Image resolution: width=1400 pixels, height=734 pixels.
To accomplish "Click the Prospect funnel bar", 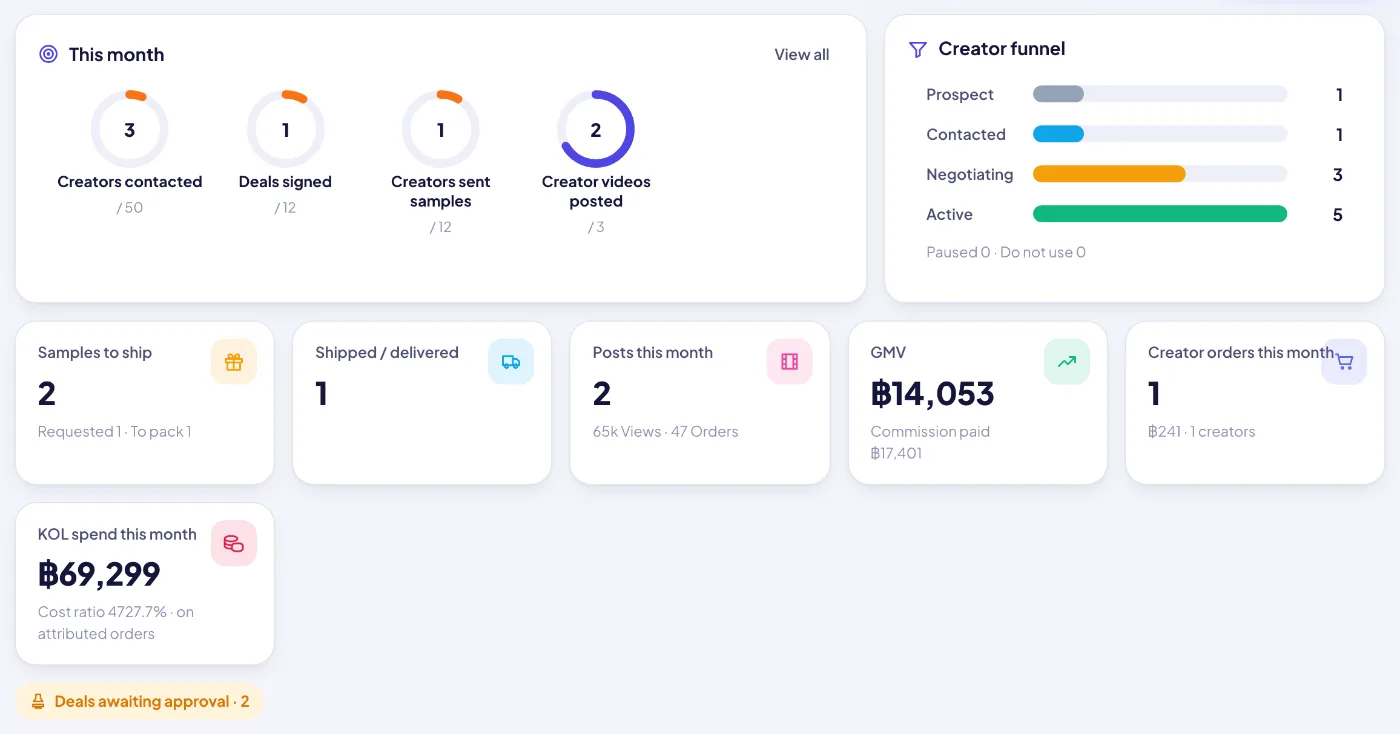I will [1160, 94].
